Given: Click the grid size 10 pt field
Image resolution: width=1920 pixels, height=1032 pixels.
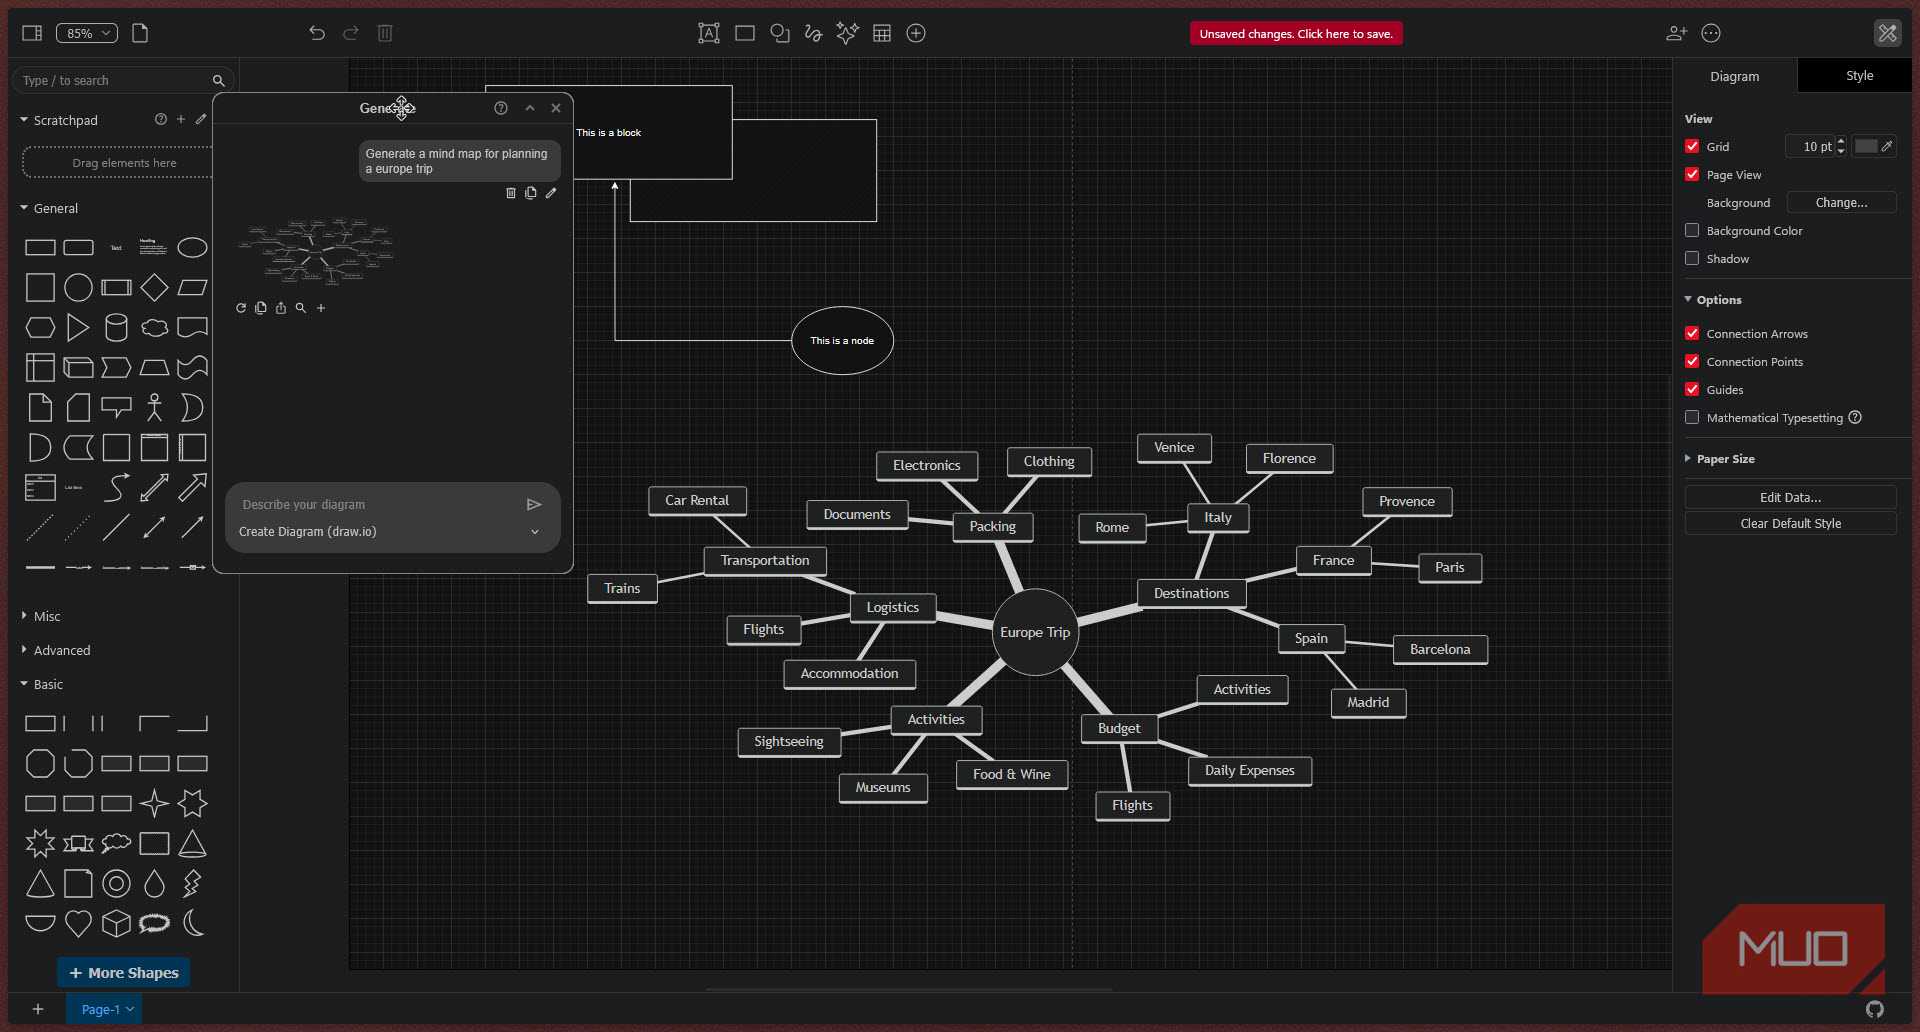Looking at the screenshot, I should (x=1811, y=146).
